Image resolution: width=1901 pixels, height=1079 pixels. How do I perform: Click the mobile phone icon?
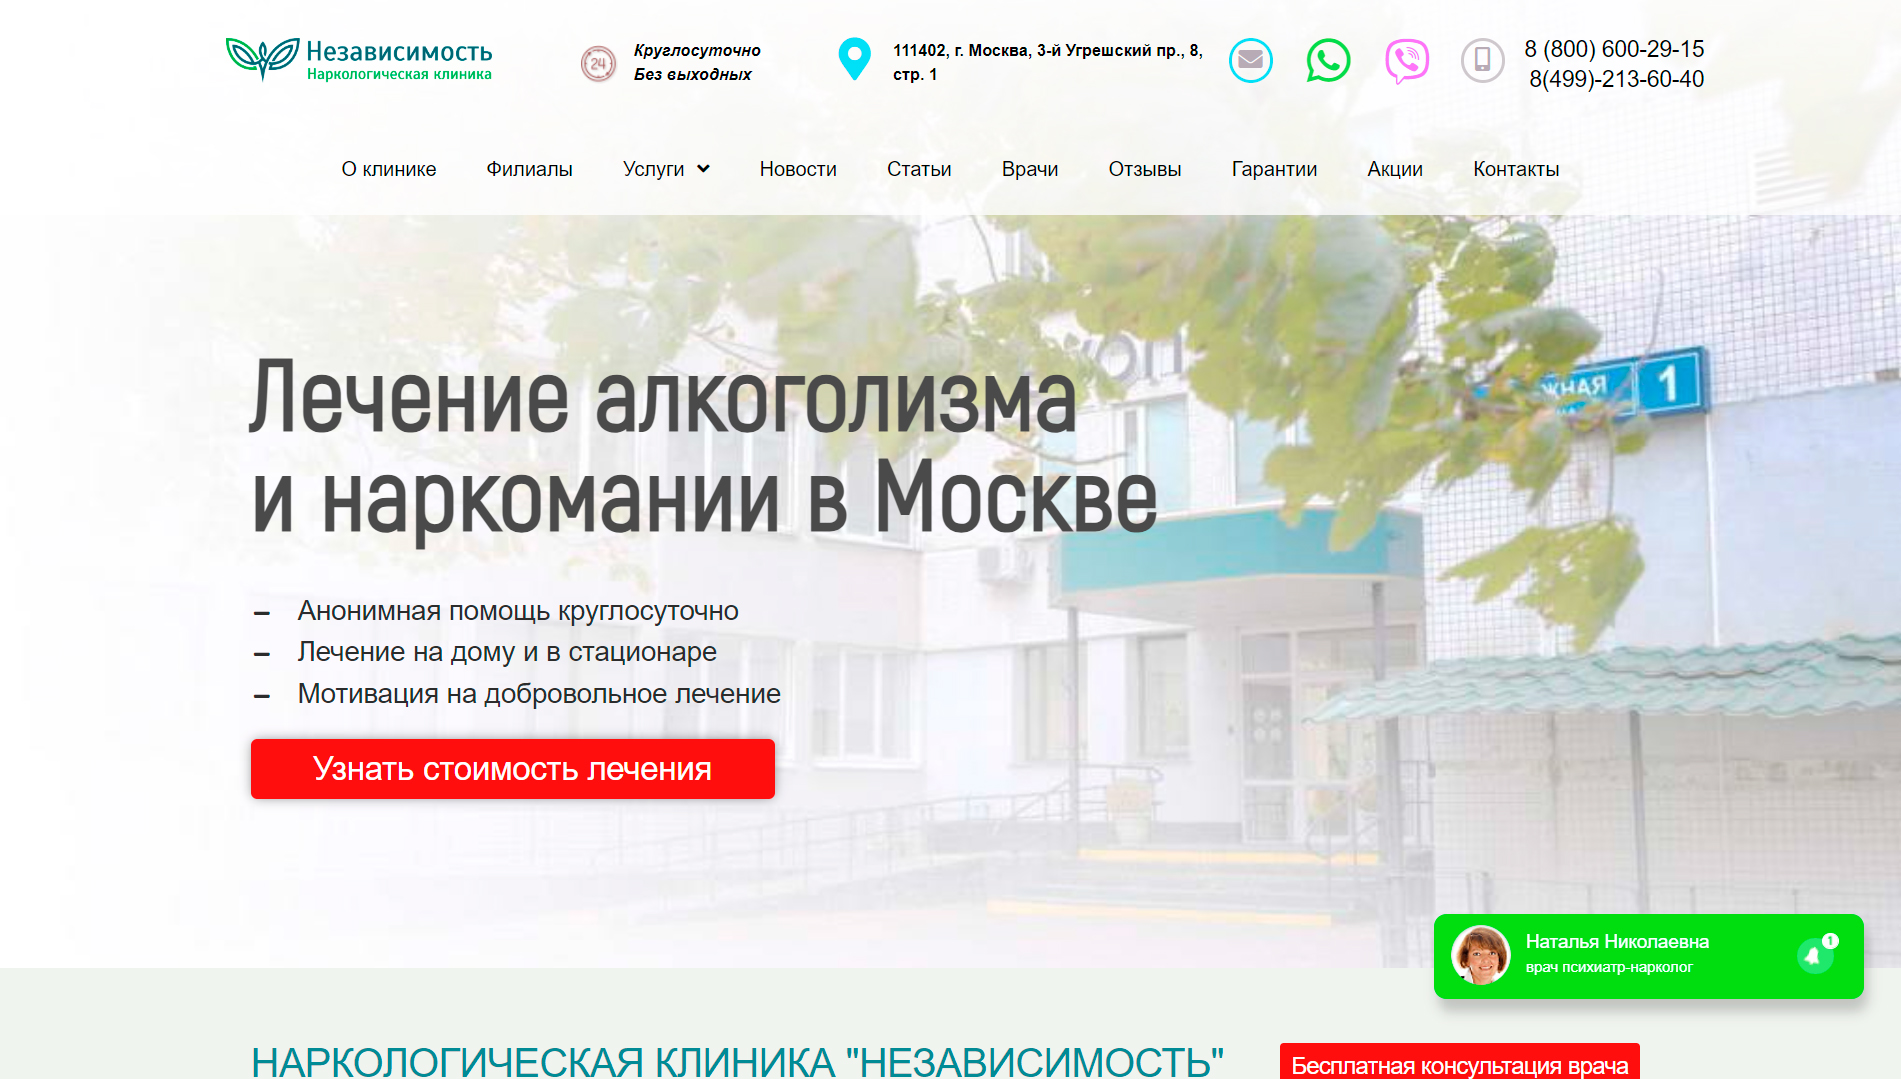(1482, 61)
